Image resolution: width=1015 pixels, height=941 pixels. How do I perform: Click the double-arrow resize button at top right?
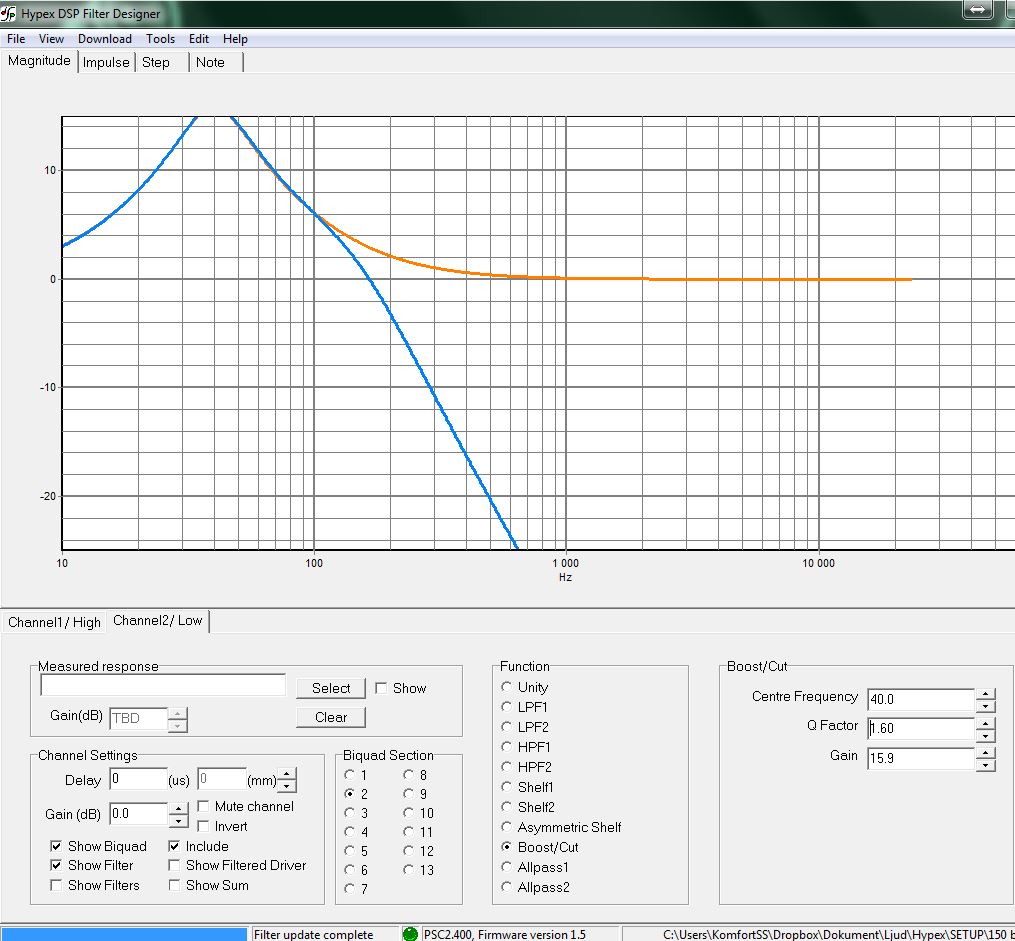pyautogui.click(x=977, y=9)
